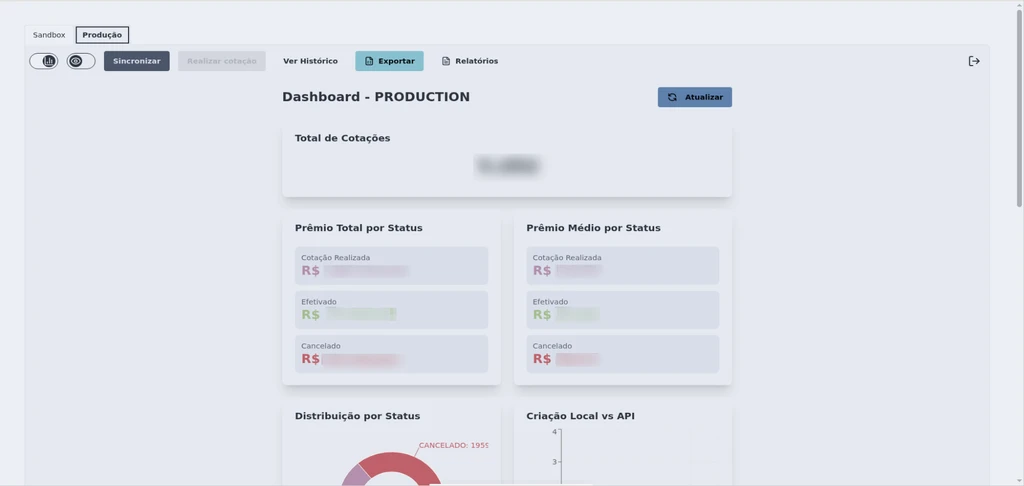Image resolution: width=1024 pixels, height=486 pixels.
Task: Select Cotação Realizada under Prêmio Médio
Action: coord(623,265)
